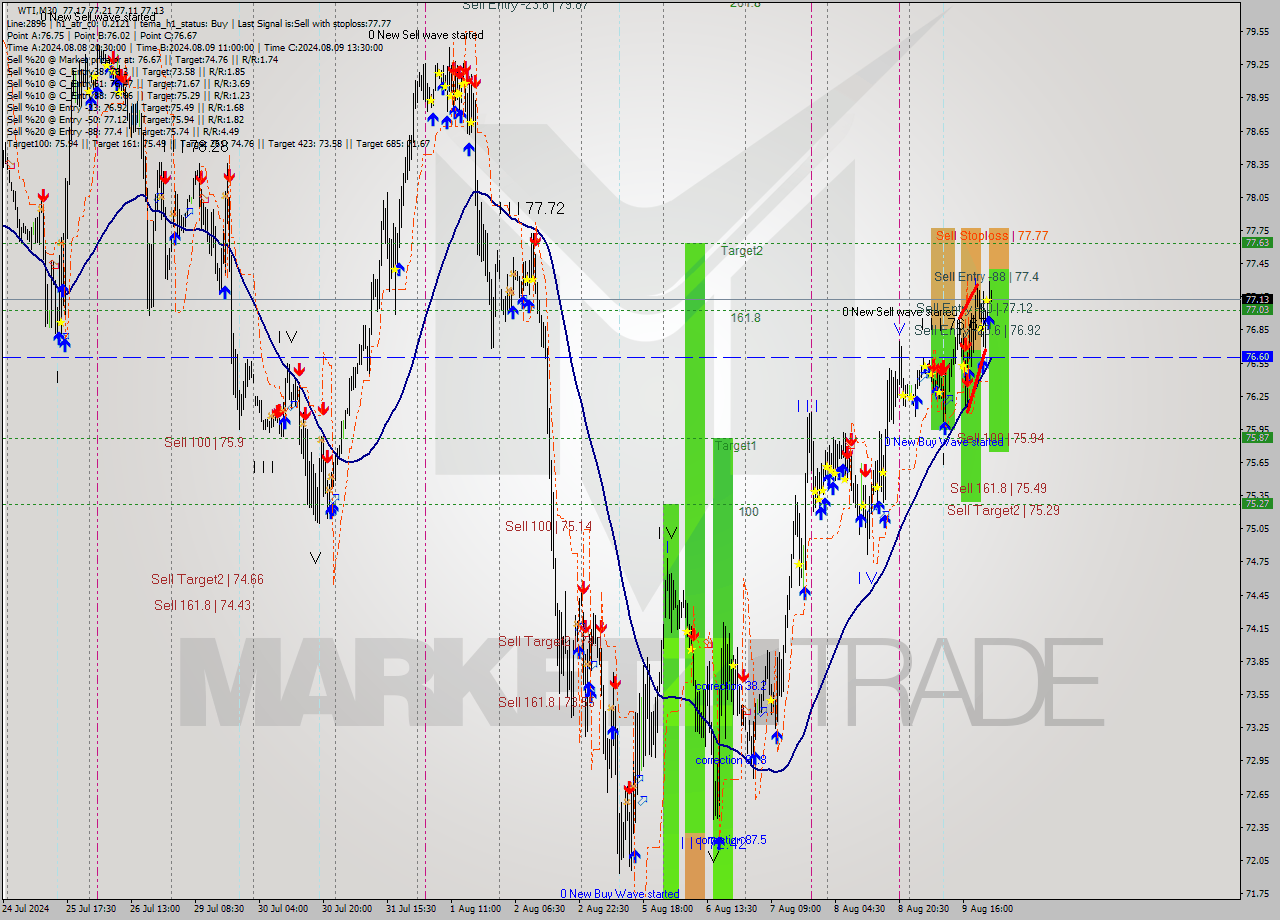The width and height of the screenshot is (1280, 920).
Task: Click the 'Sell 100 | 75.9' label
Action: 204,441
